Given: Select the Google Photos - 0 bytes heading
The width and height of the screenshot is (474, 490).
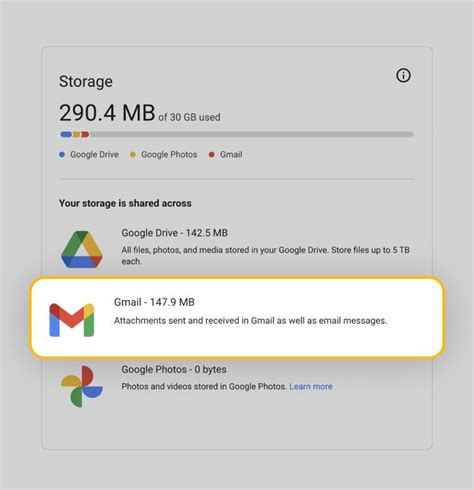Looking at the screenshot, I should [174, 369].
